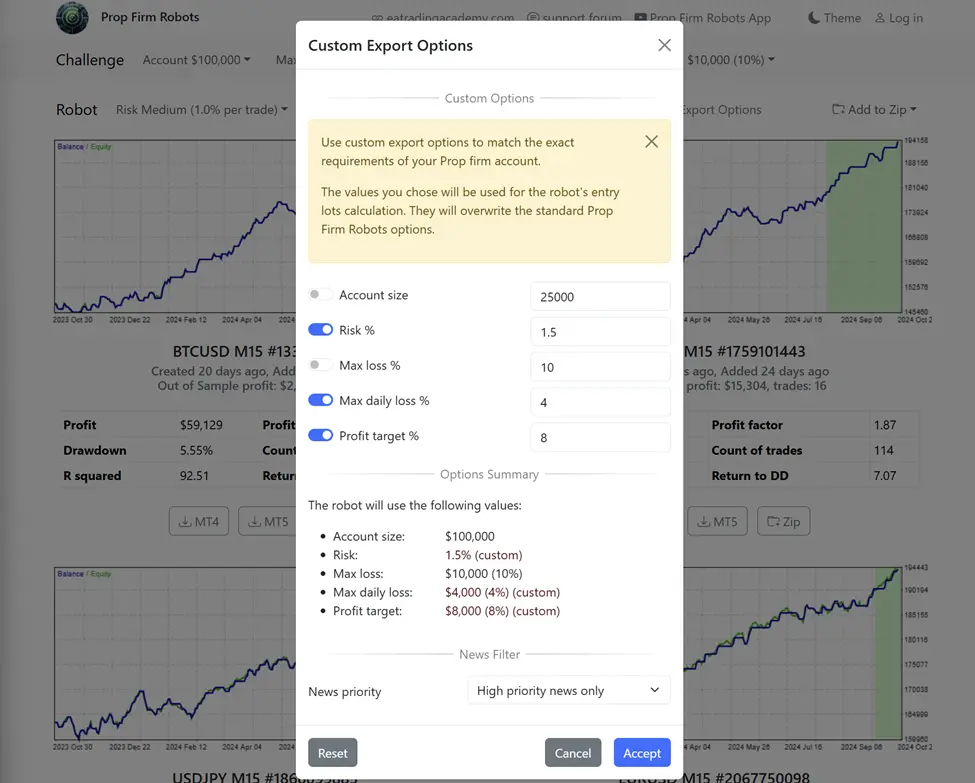The height and width of the screenshot is (783, 975).
Task: Download the MT4 robot file
Action: coord(200,521)
